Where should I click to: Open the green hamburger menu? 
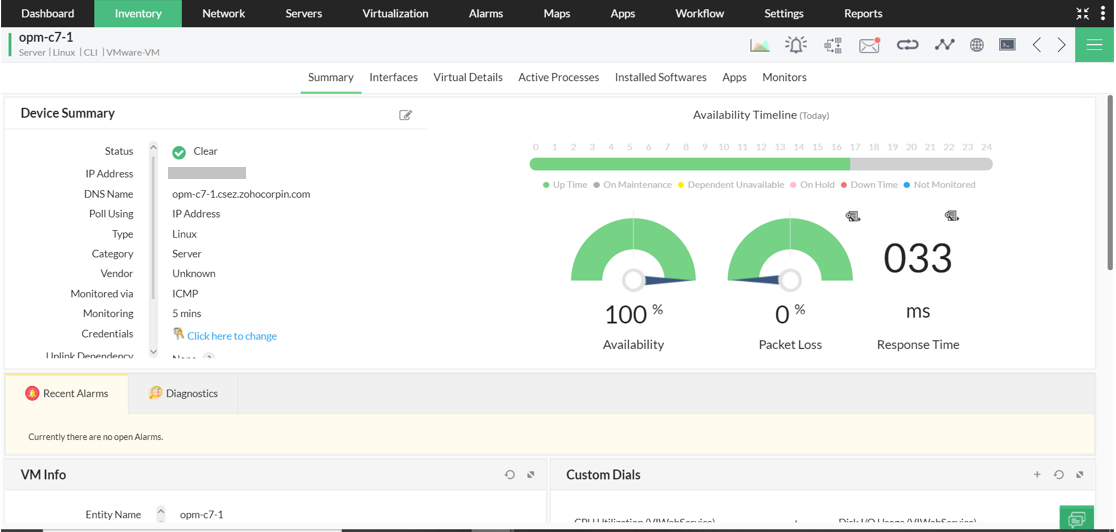(x=1094, y=45)
